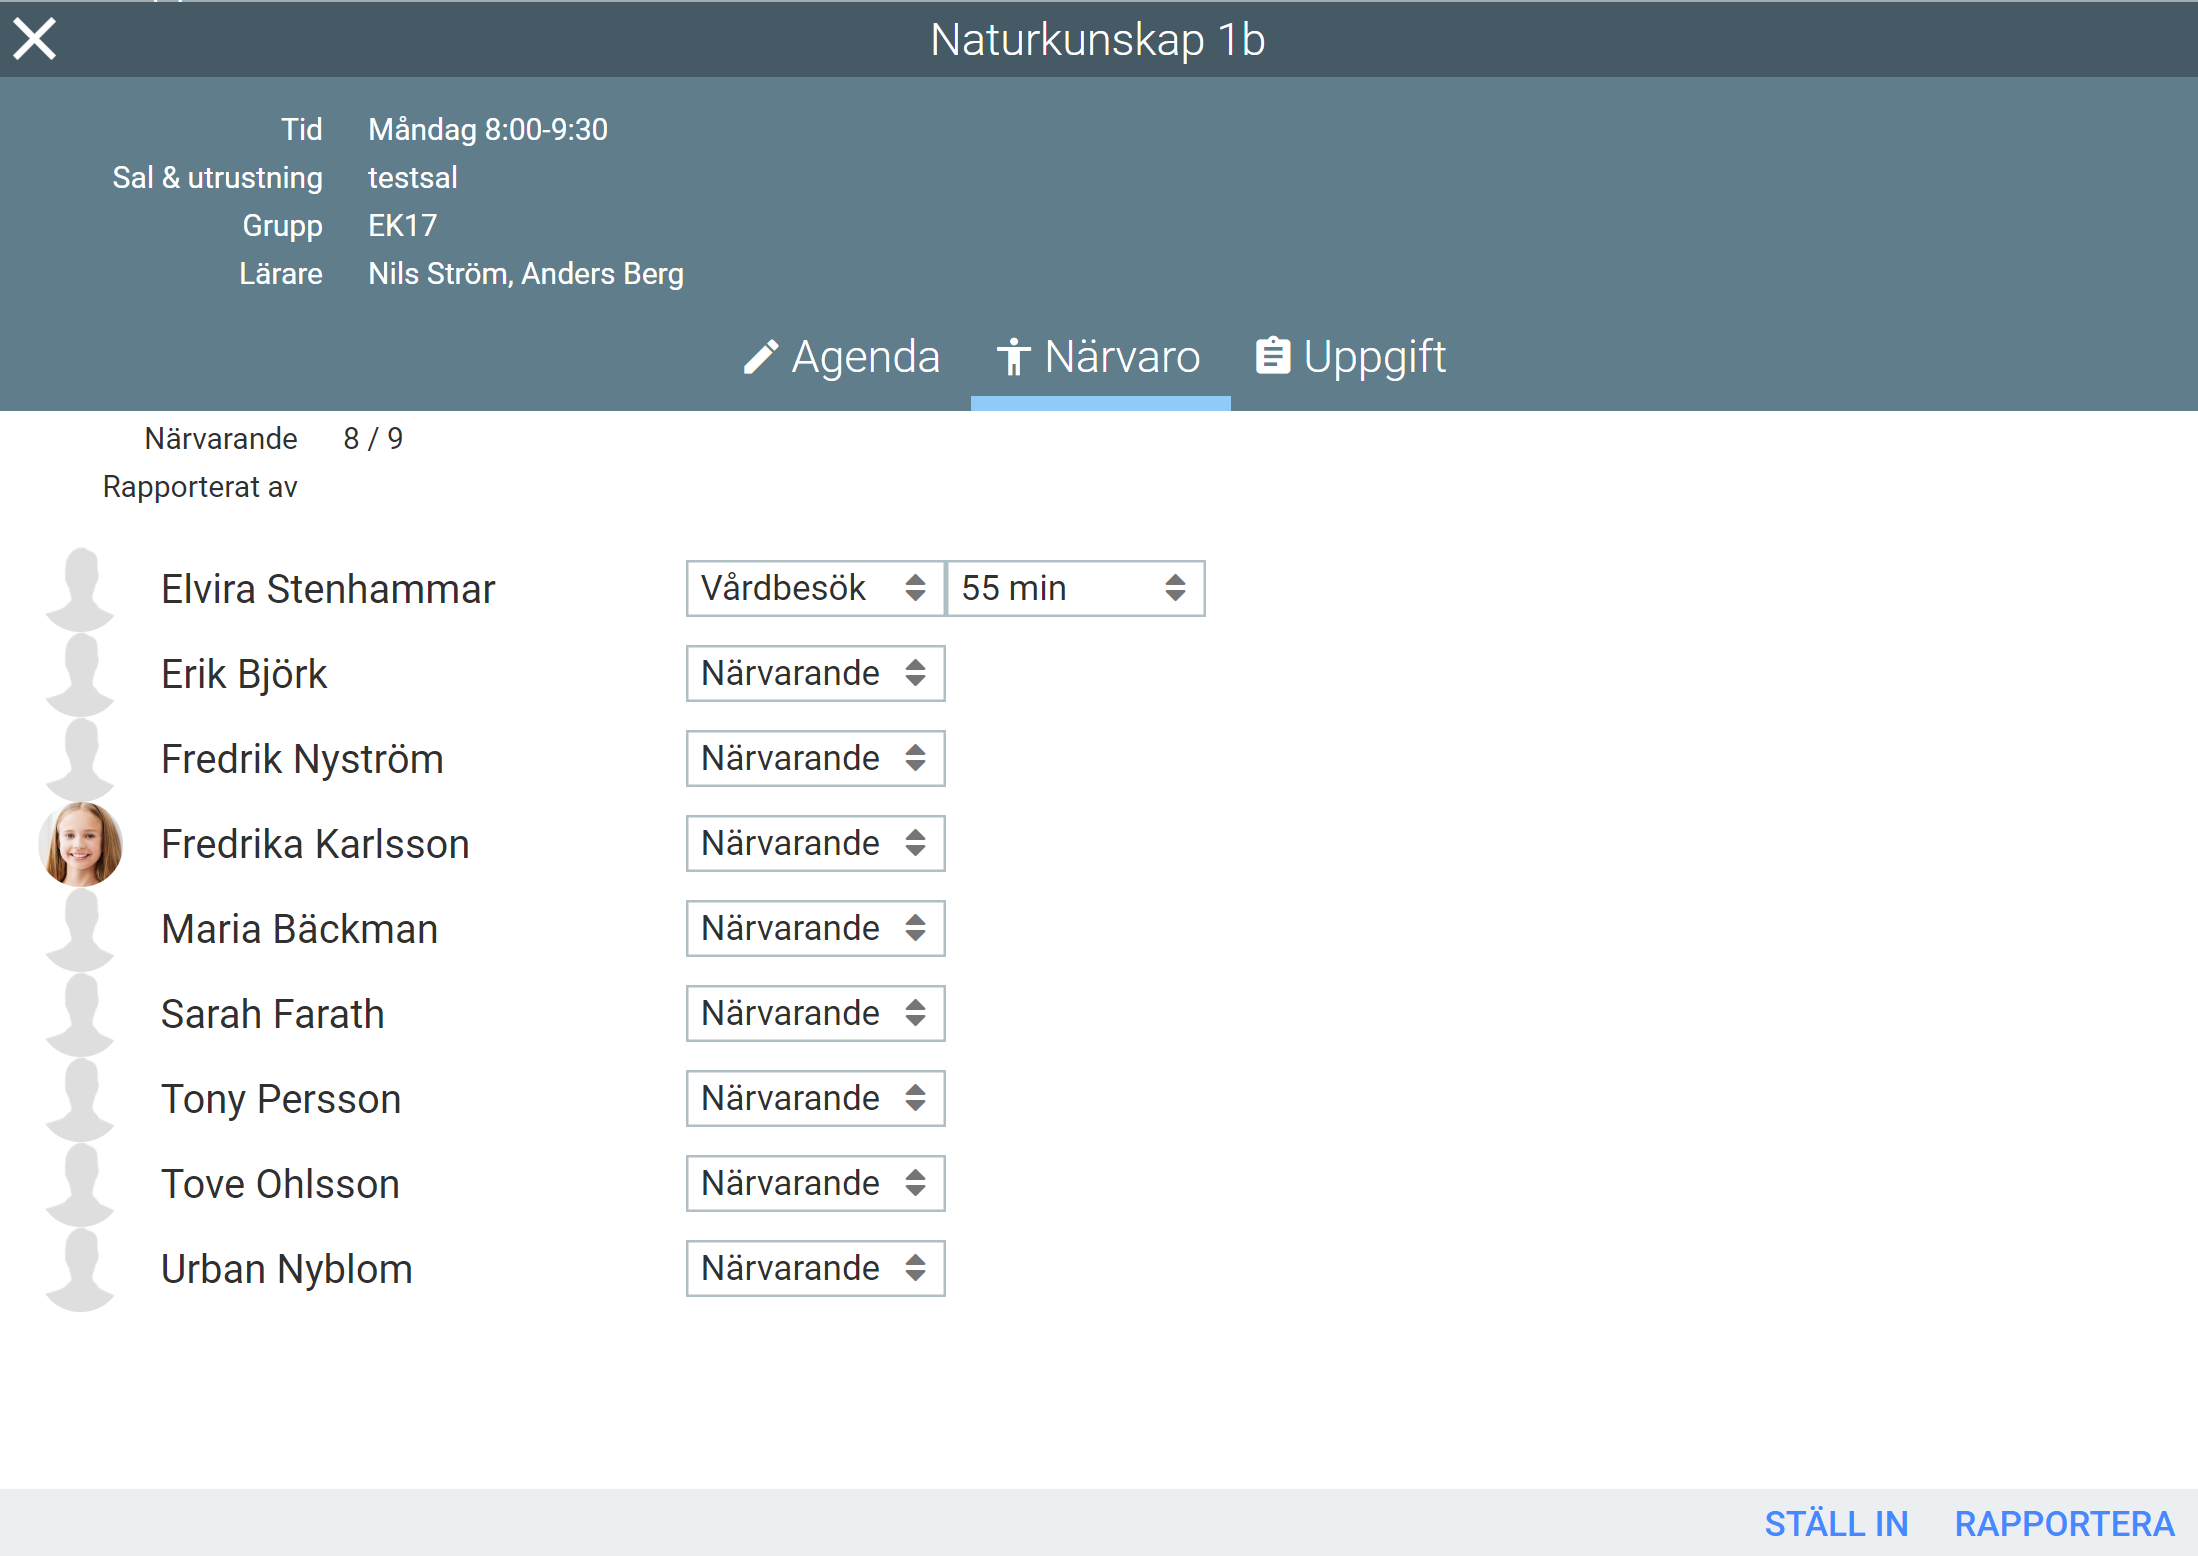Click Erik Björk's avatar silhouette

point(81,674)
